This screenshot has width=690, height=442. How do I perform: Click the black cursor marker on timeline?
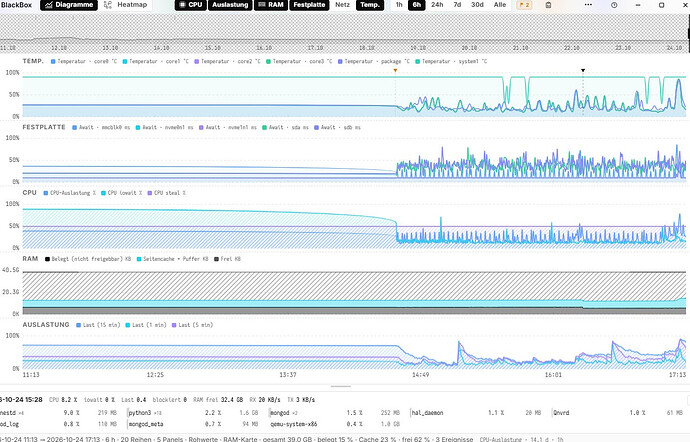[x=583, y=70]
